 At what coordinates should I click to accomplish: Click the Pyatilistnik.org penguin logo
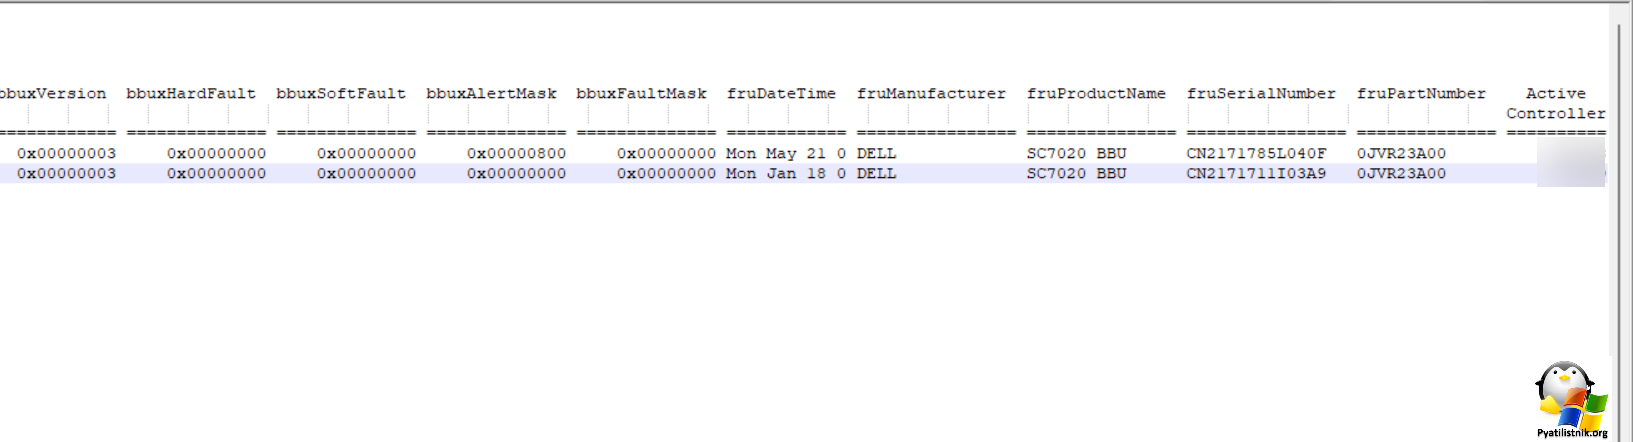(x=1571, y=395)
